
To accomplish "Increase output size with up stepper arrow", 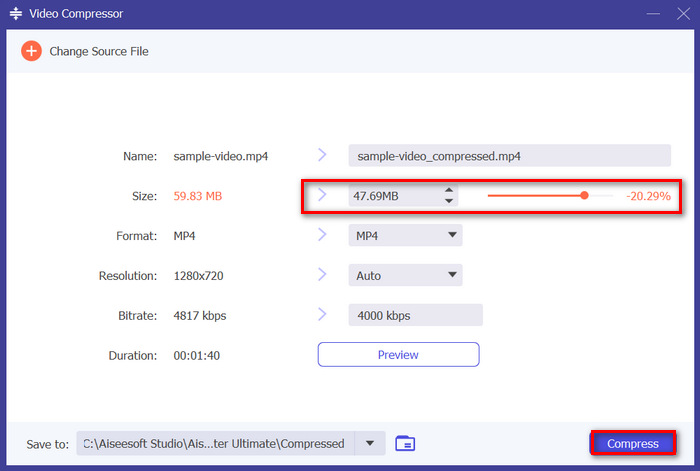I will (x=449, y=190).
